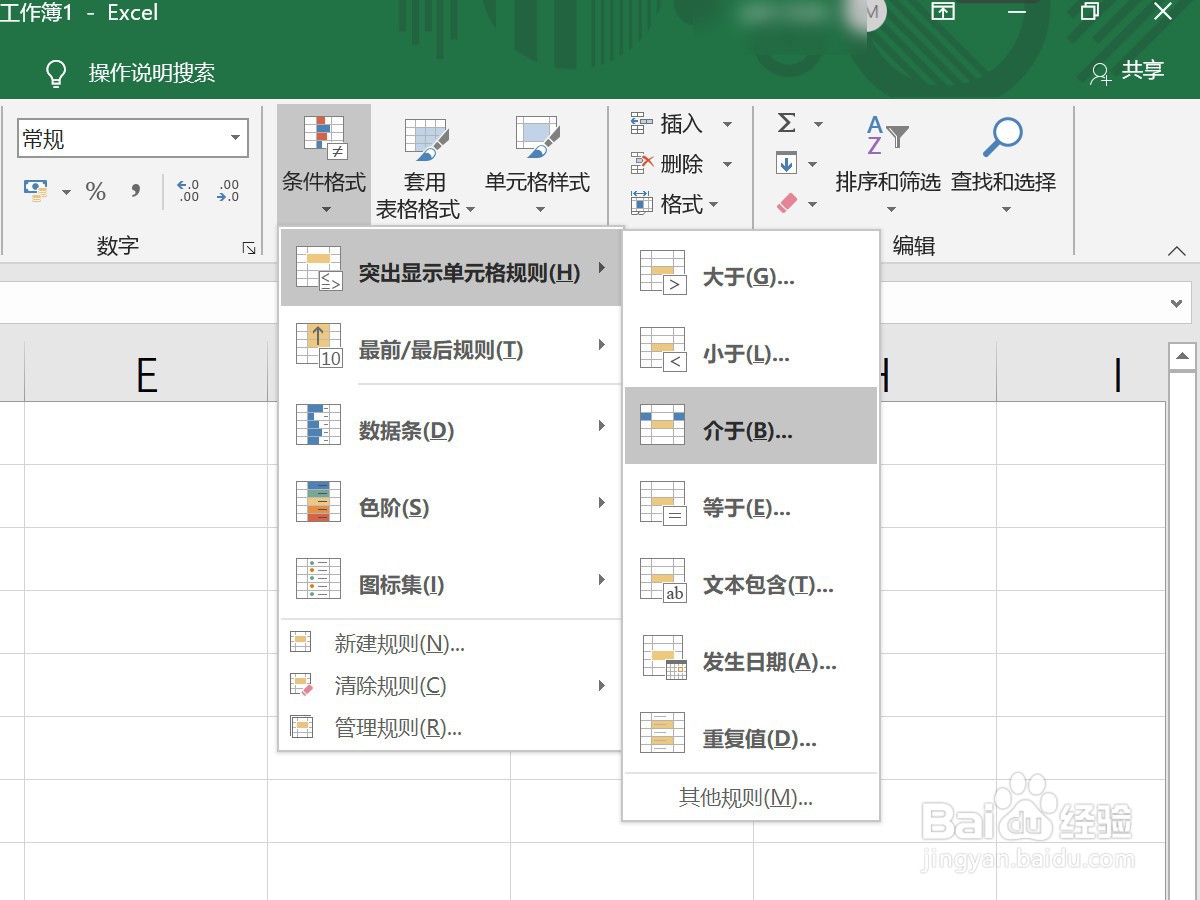1200x900 pixels.
Task: Select 突出显示单元格规则(H) menu item
Action: 450,268
